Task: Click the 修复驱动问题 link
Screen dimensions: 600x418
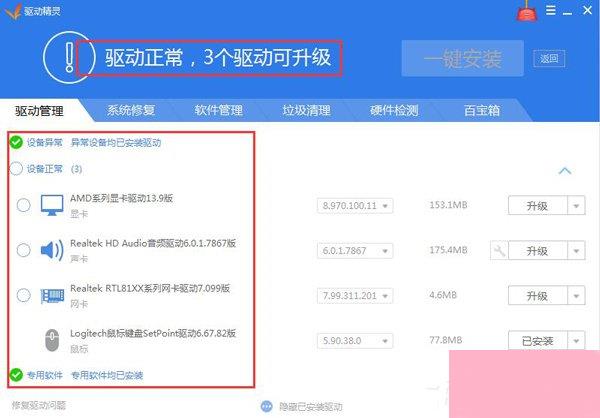Action: tap(39, 405)
